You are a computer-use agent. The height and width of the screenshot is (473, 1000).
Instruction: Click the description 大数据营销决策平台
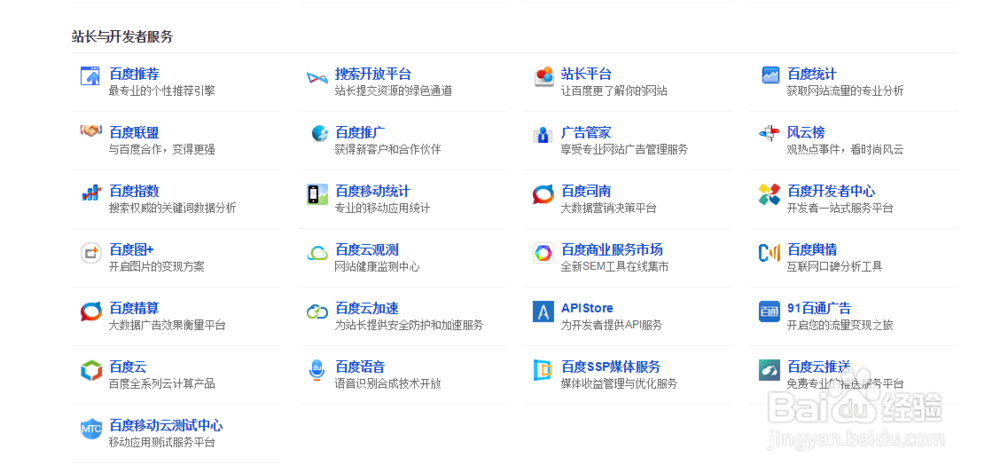coord(608,208)
